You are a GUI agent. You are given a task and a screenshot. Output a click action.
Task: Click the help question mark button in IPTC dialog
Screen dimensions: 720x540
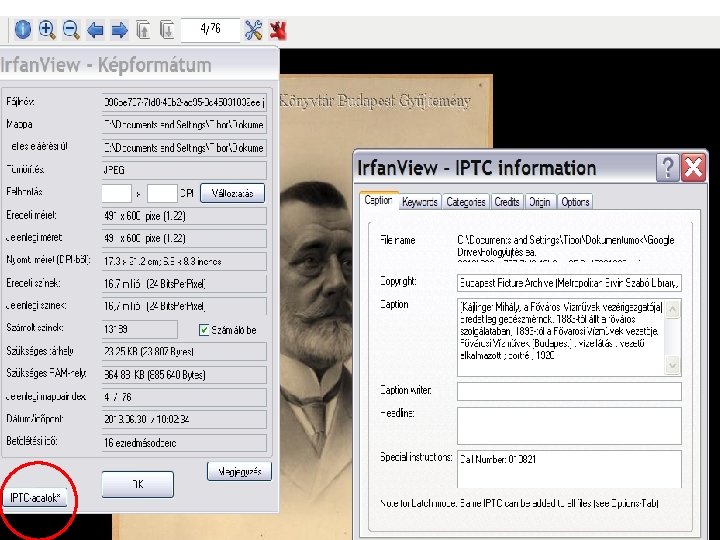[668, 168]
